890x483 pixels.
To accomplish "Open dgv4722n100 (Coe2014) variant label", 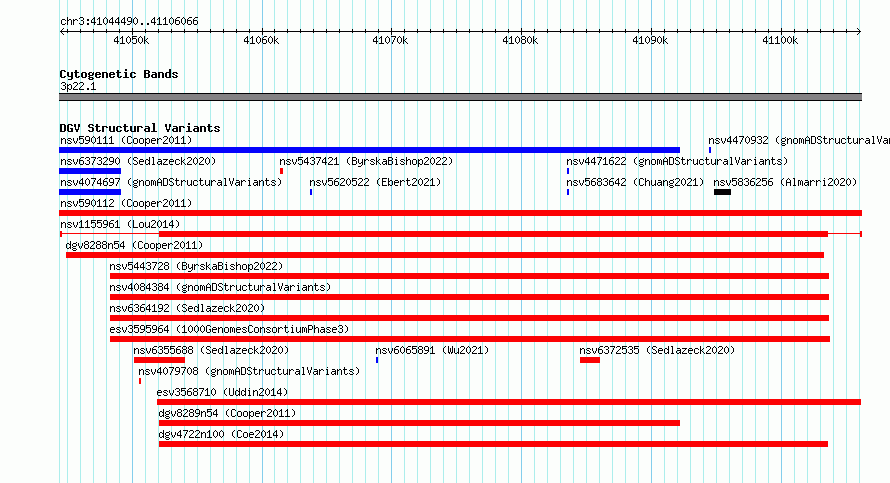I will (221, 434).
